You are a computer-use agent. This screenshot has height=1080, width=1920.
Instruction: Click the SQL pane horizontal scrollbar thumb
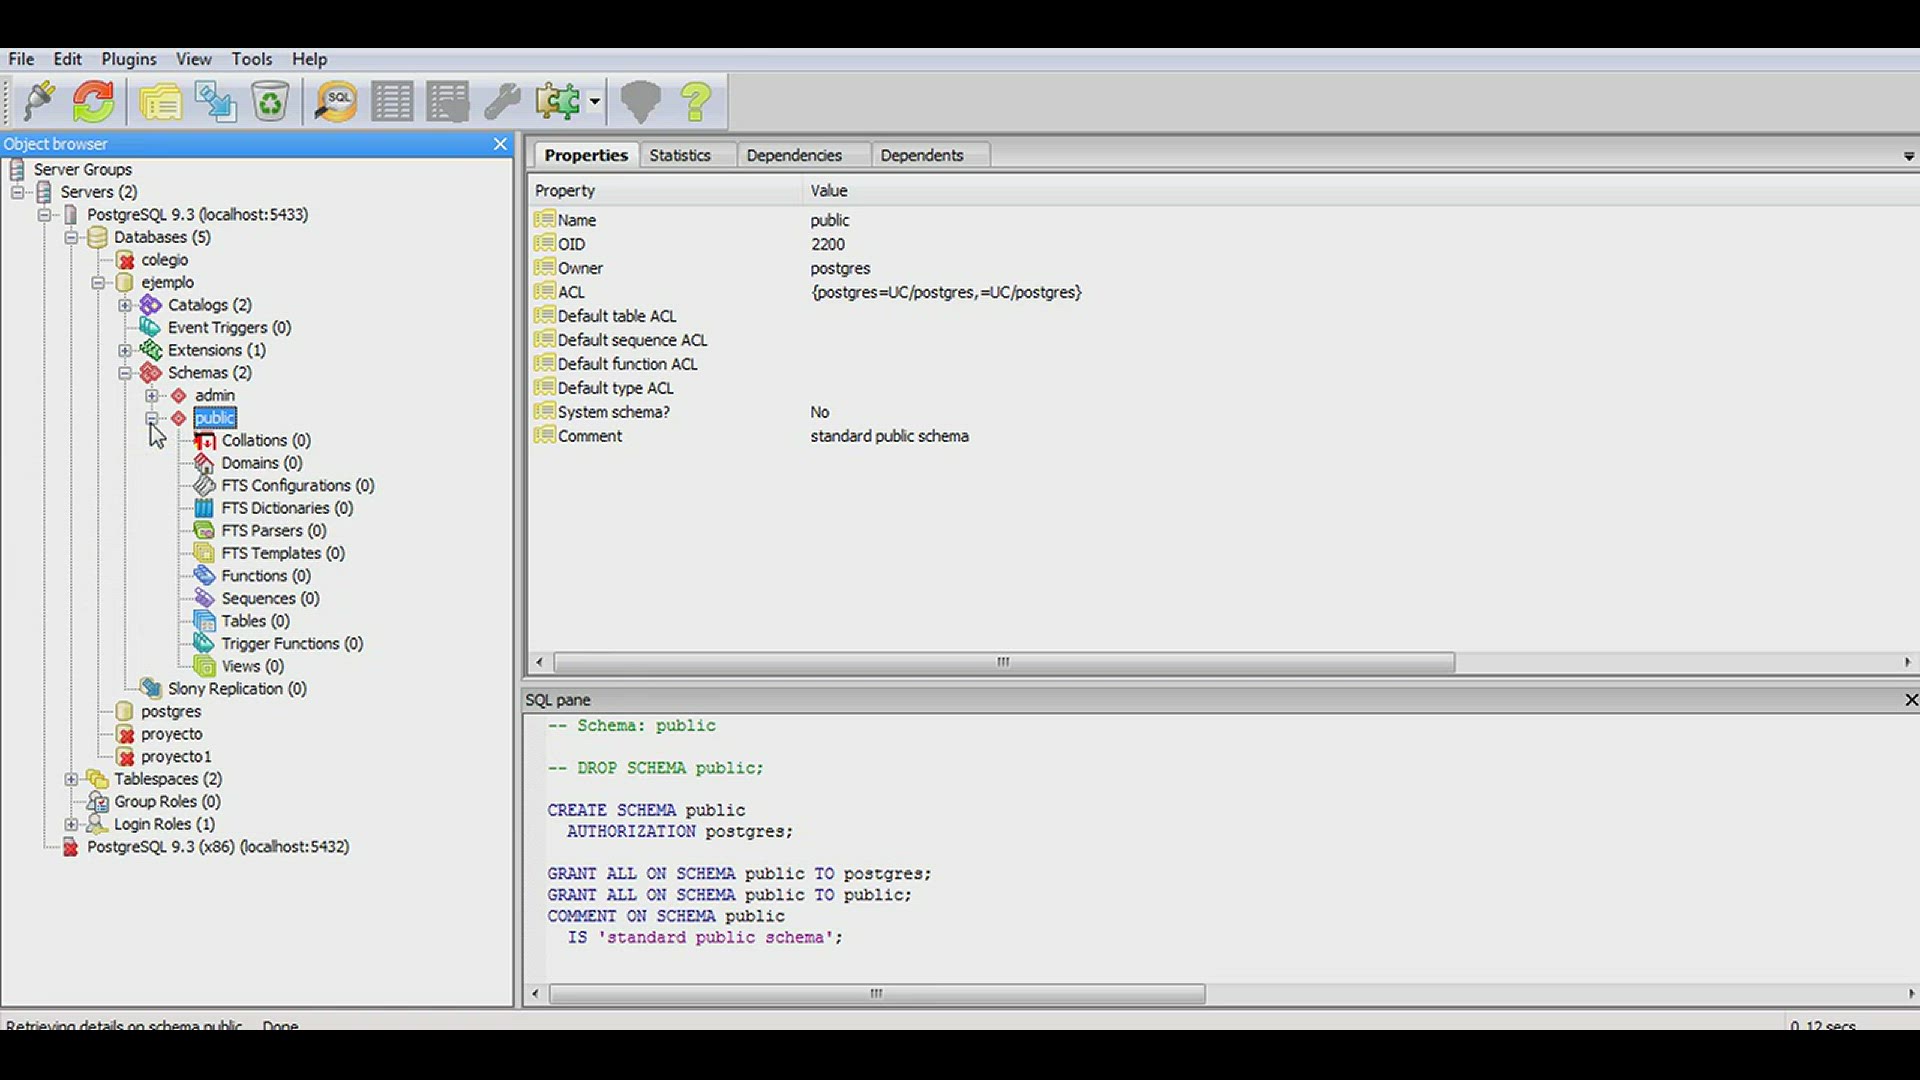[x=877, y=994]
